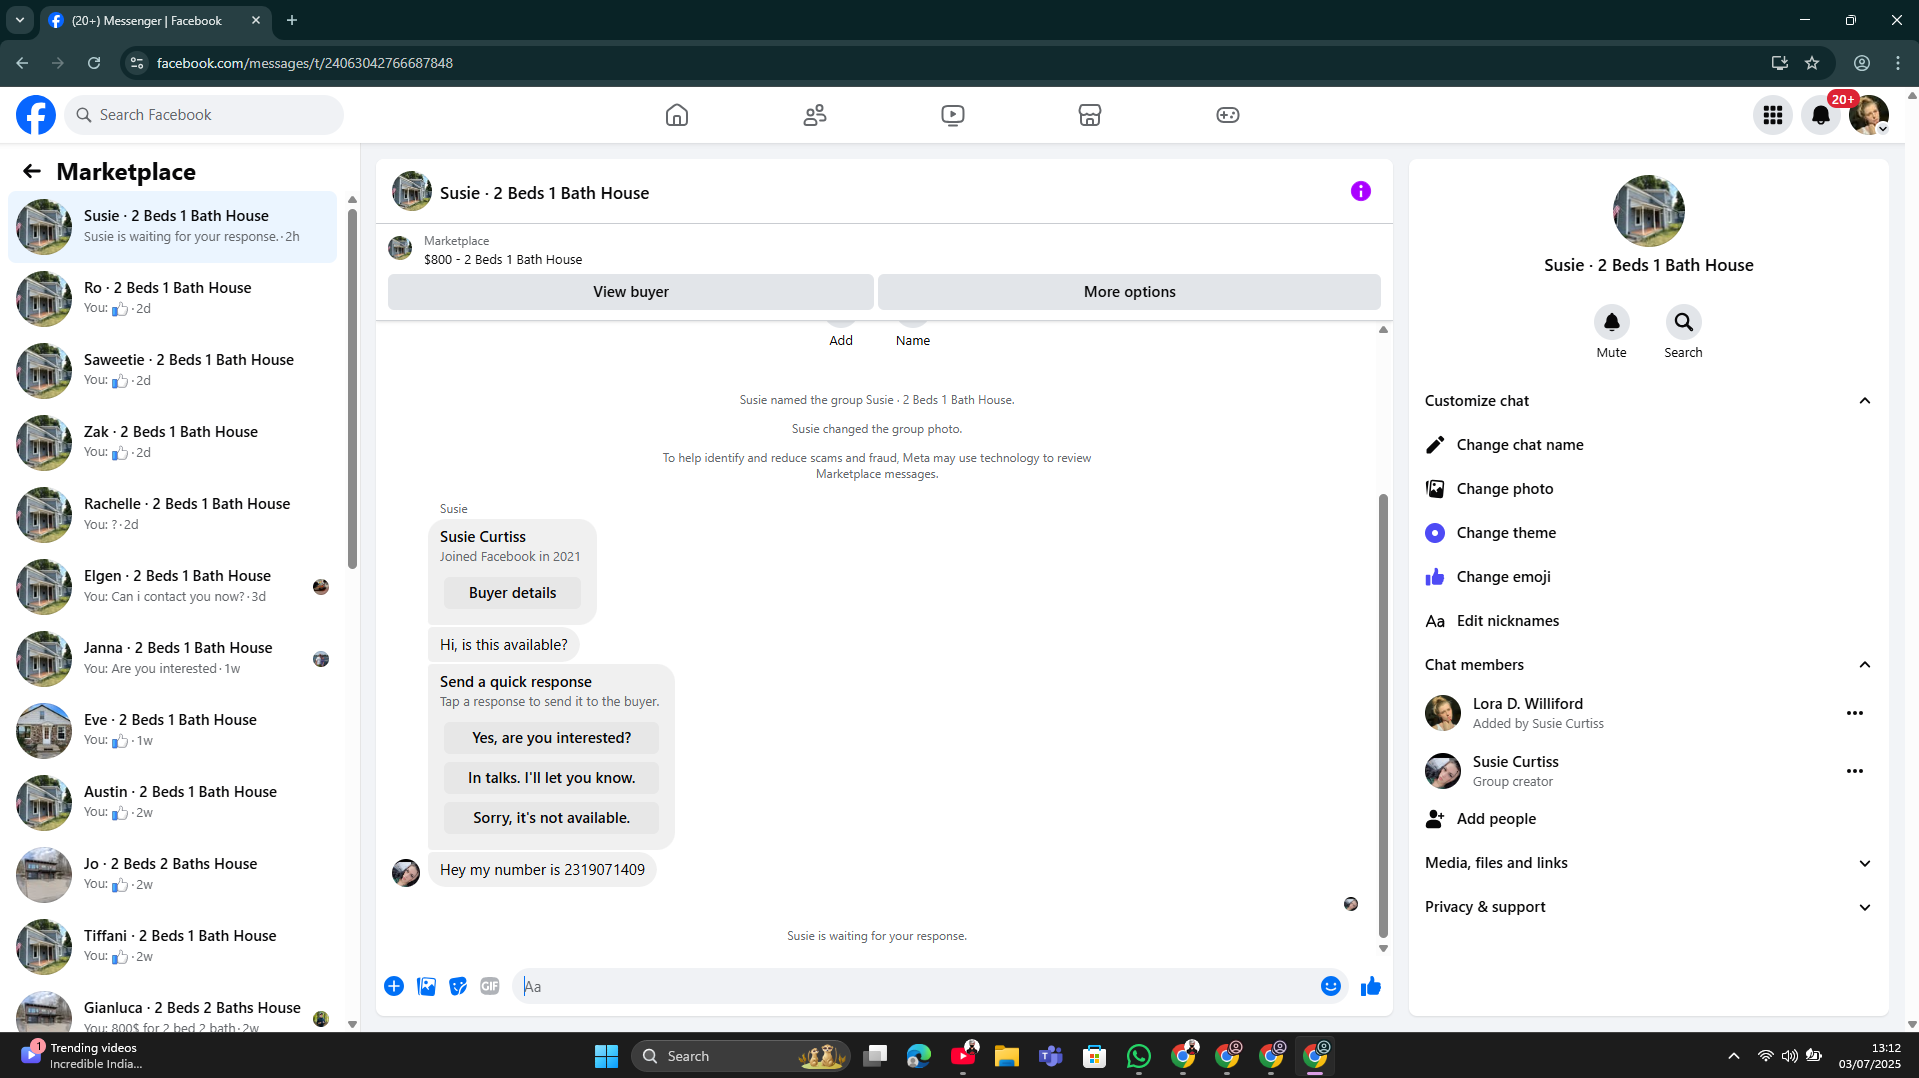Screen dimensions: 1919x1078
Task: Show hidden system tray icons
Action: (x=1734, y=1056)
